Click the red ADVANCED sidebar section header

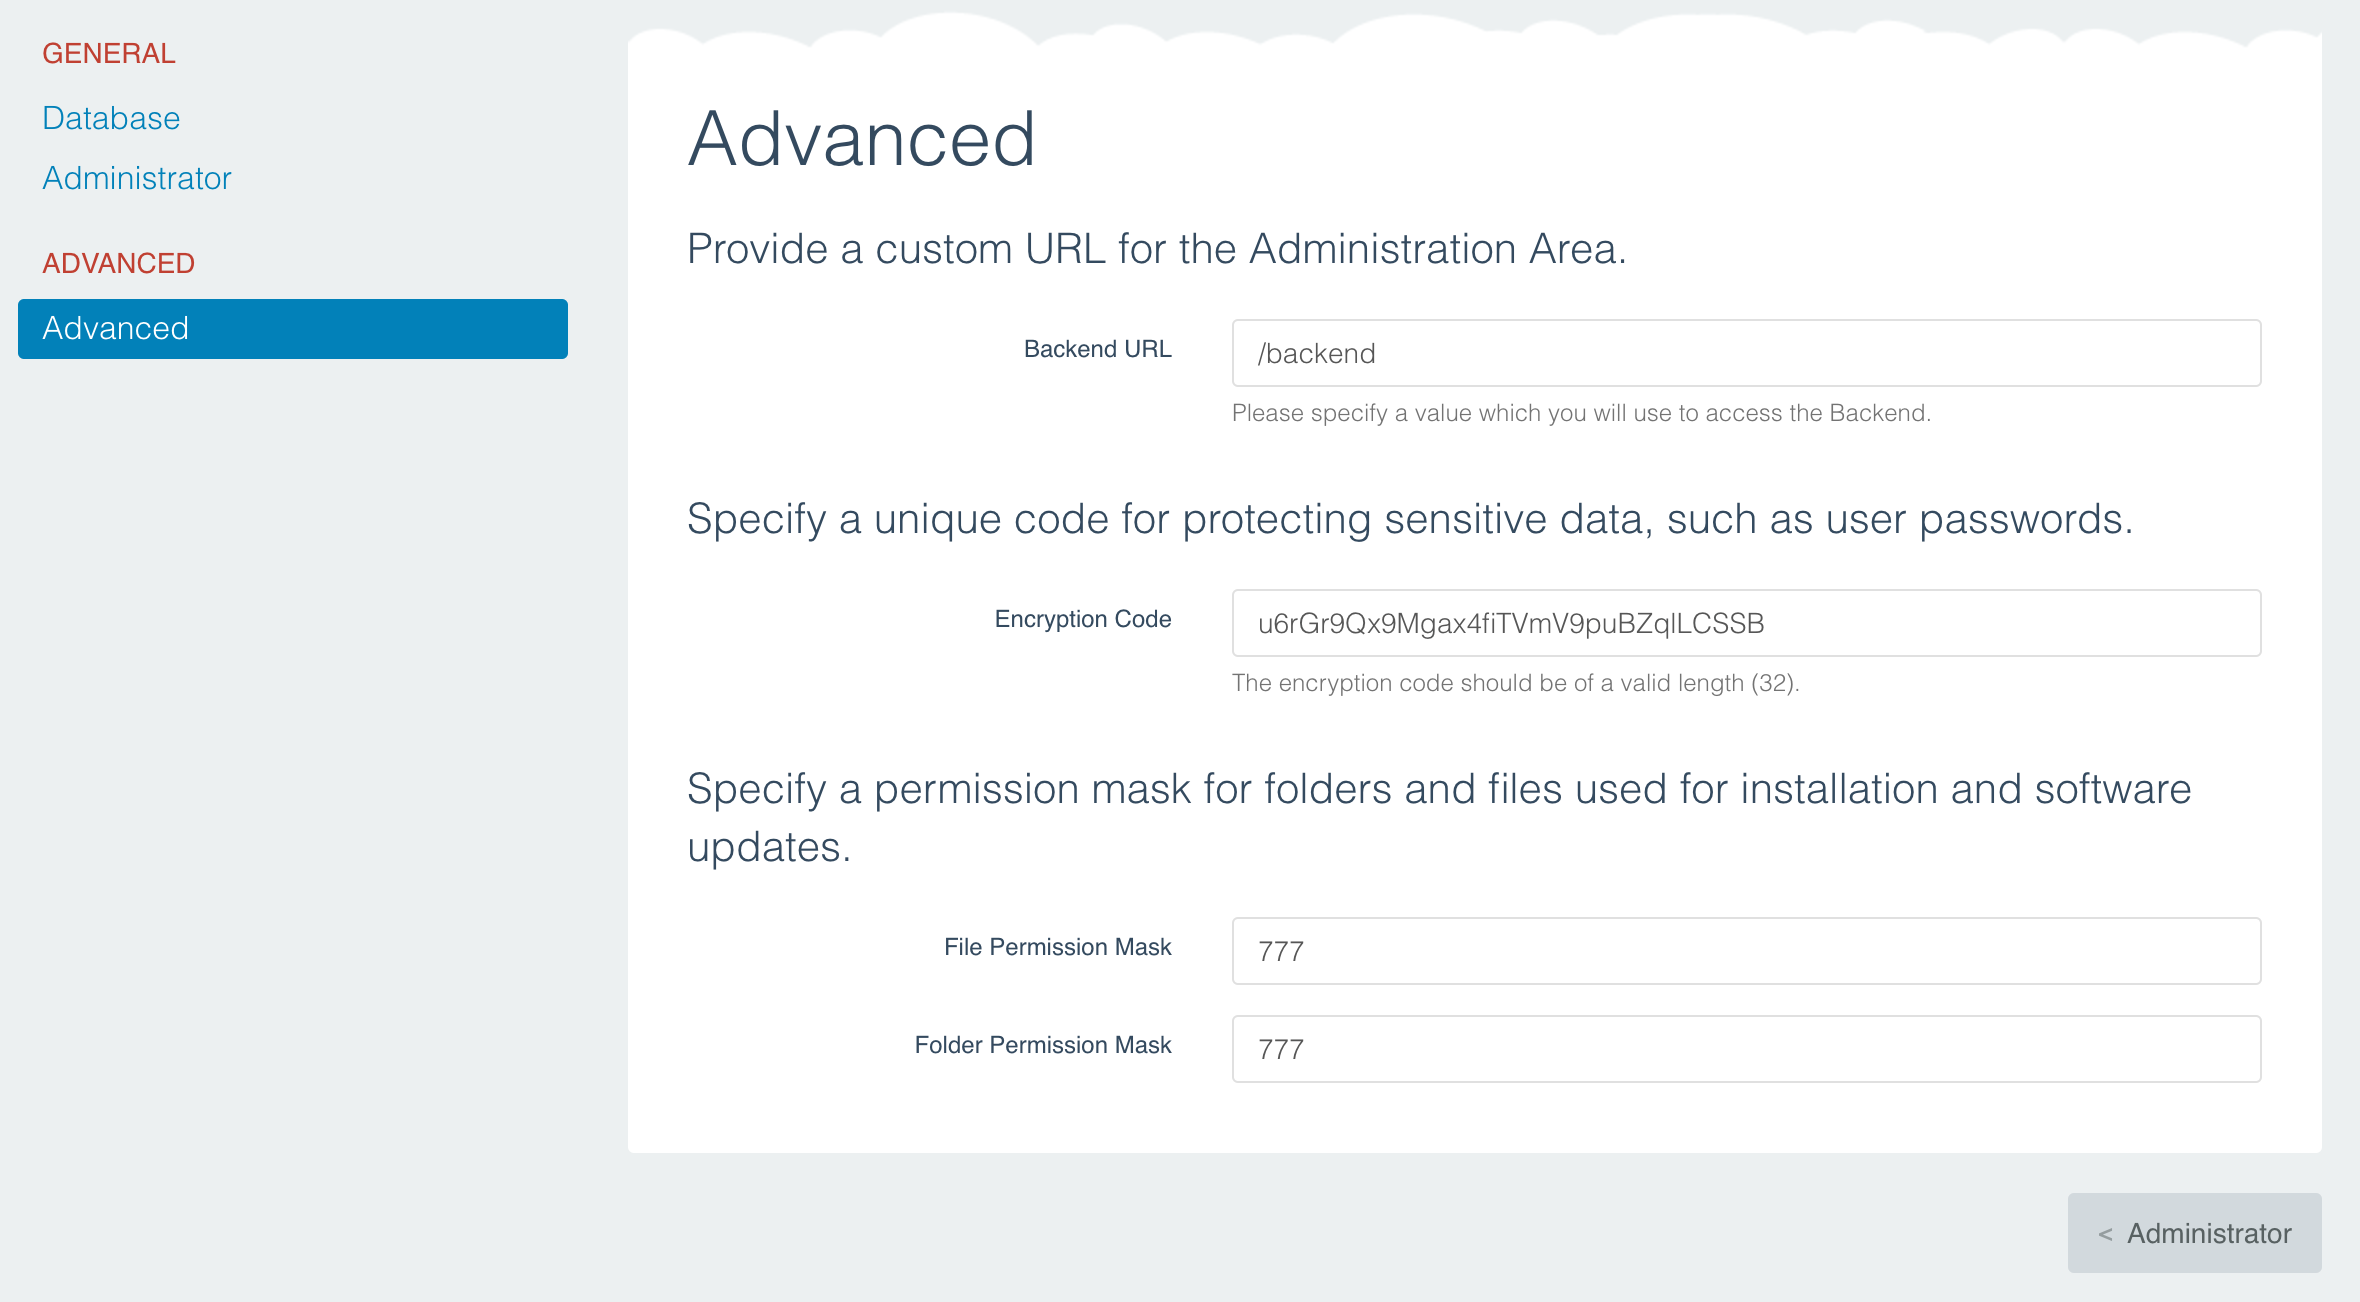[x=118, y=263]
